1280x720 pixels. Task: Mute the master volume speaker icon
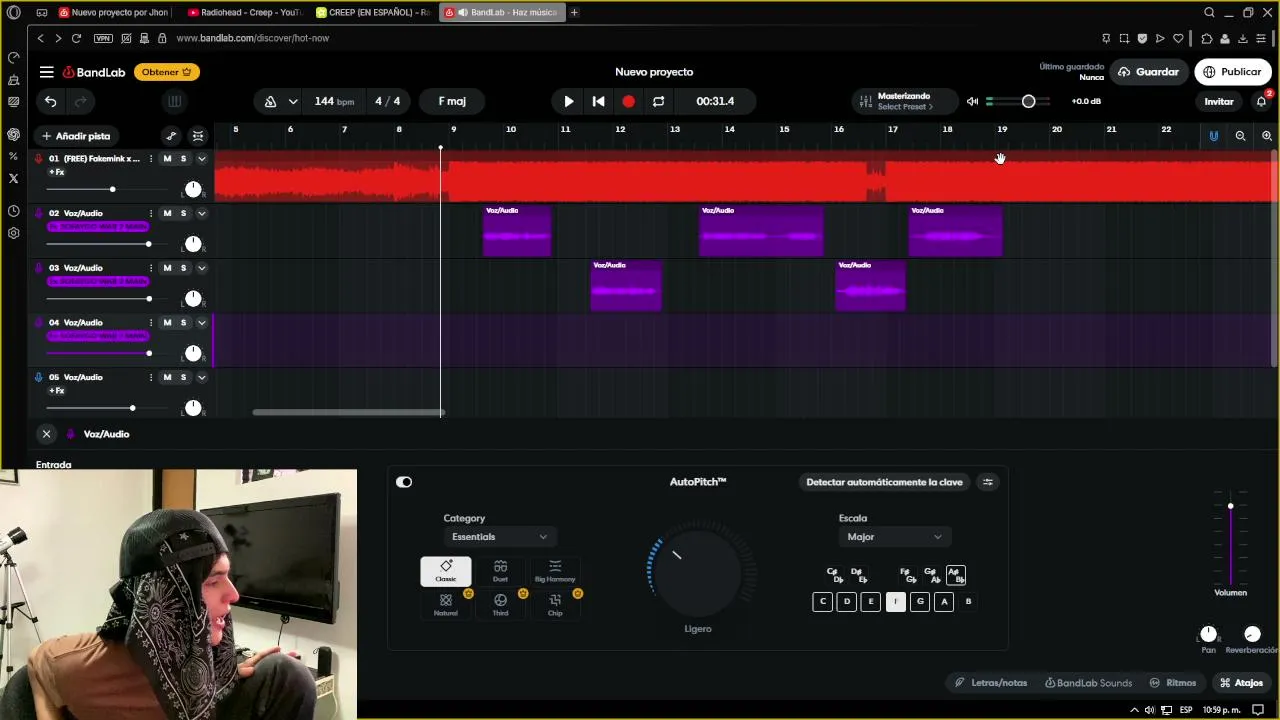pos(972,101)
